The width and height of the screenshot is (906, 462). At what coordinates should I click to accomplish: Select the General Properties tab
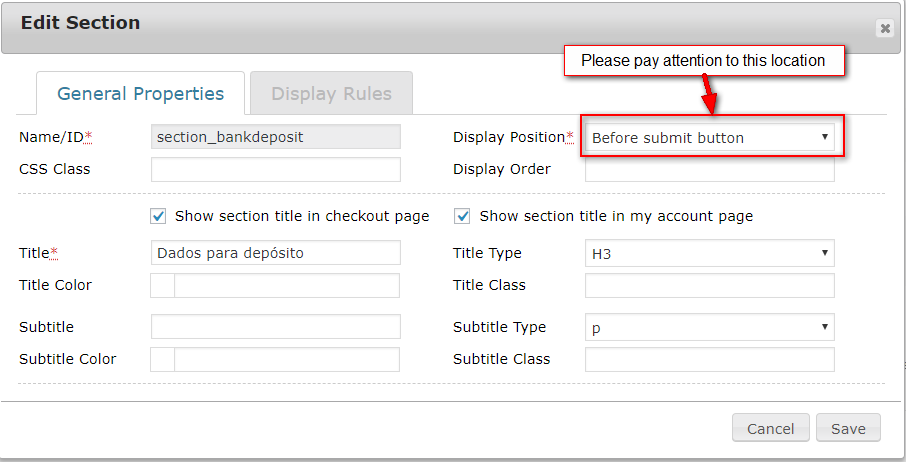click(140, 94)
